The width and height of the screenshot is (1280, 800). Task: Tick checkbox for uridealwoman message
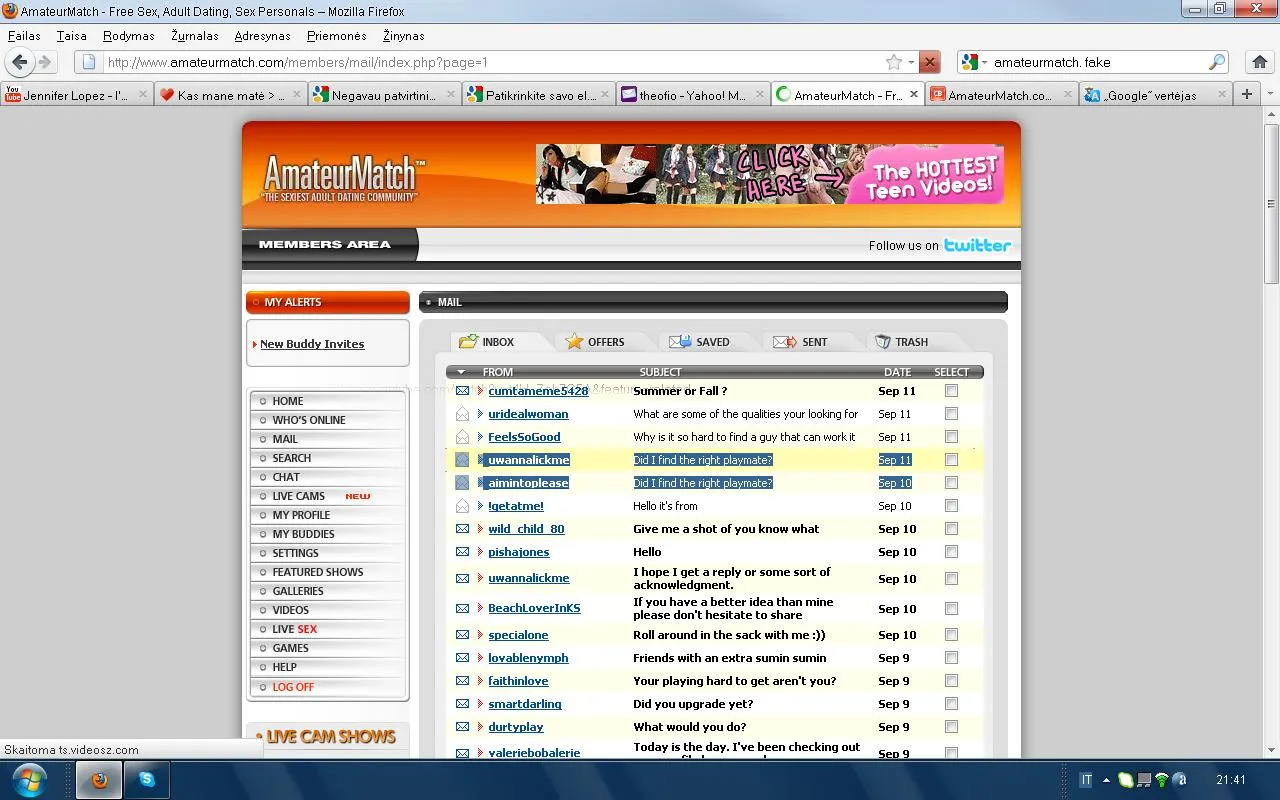(951, 413)
